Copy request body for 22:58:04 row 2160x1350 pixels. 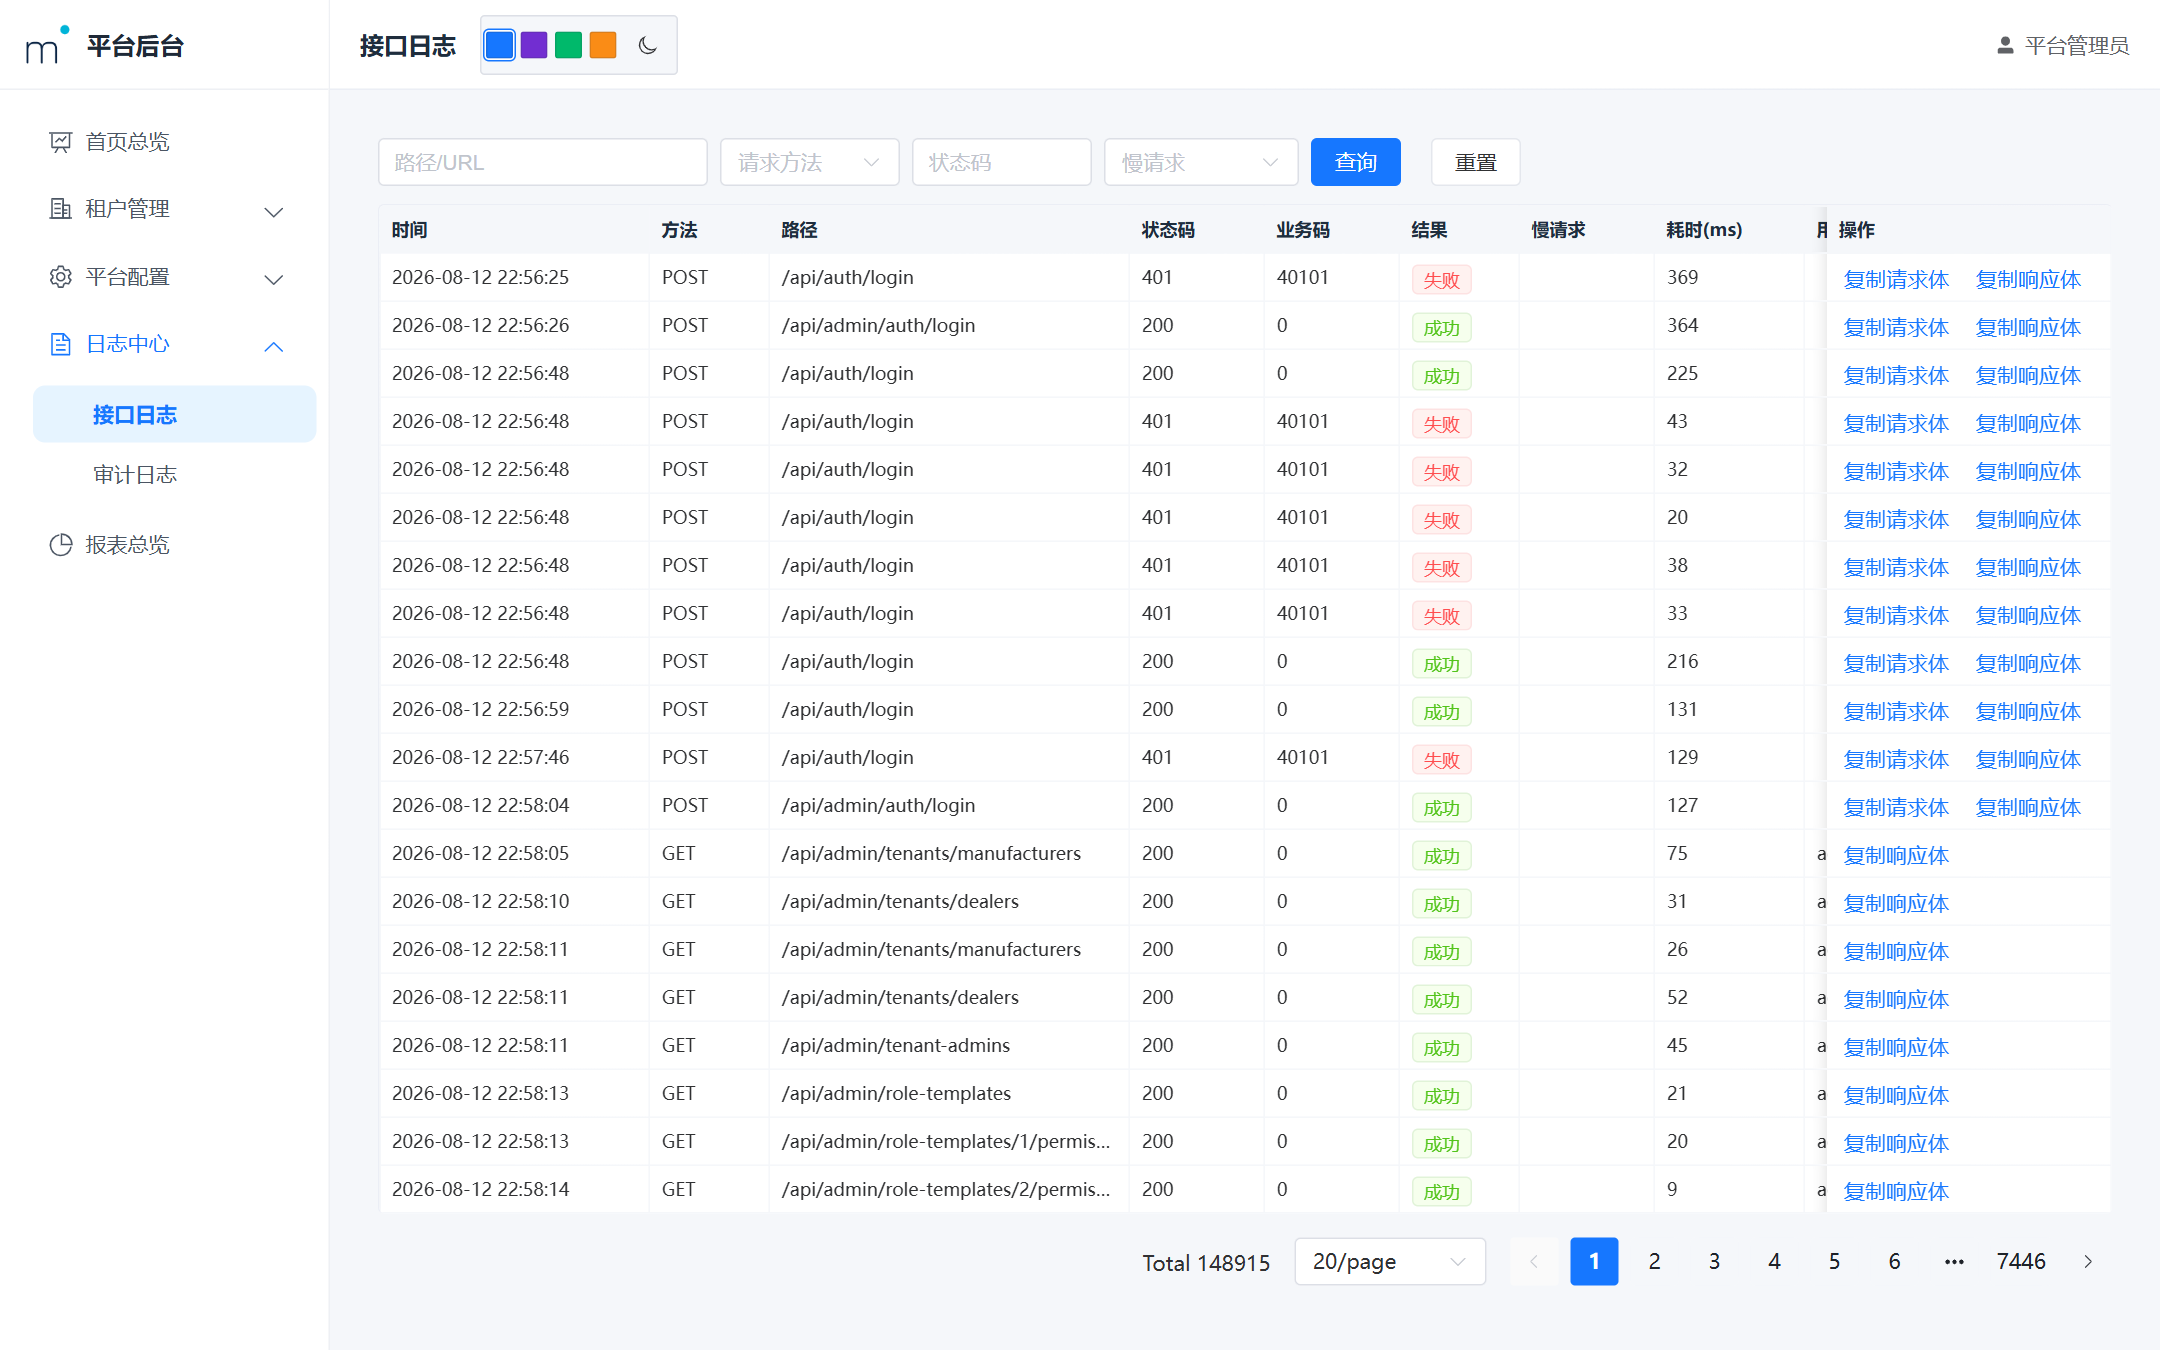pos(1896,807)
